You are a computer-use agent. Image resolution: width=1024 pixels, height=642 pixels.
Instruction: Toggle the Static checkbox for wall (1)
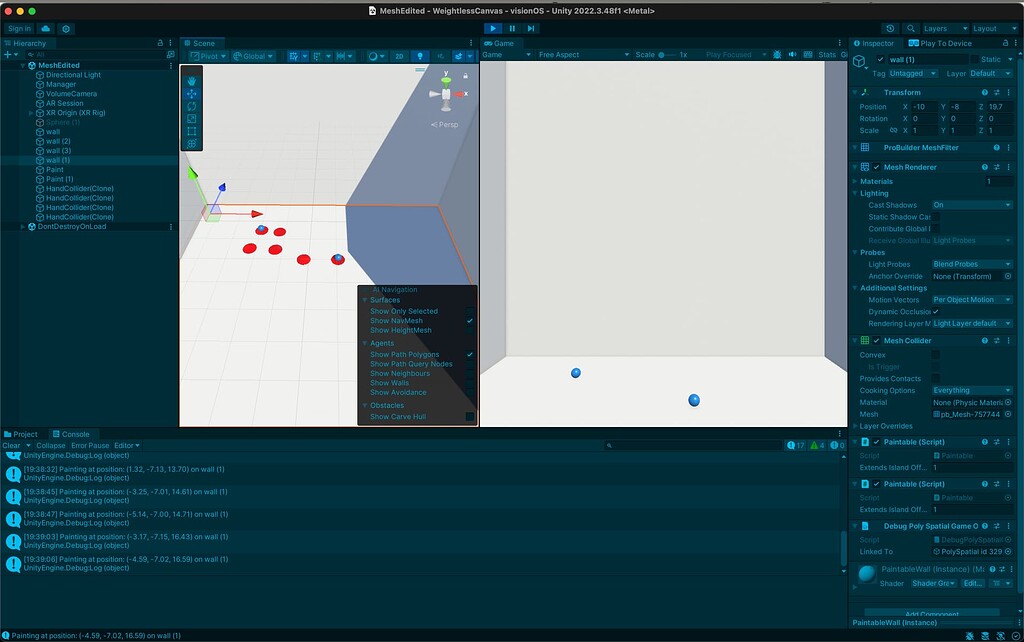click(x=975, y=59)
